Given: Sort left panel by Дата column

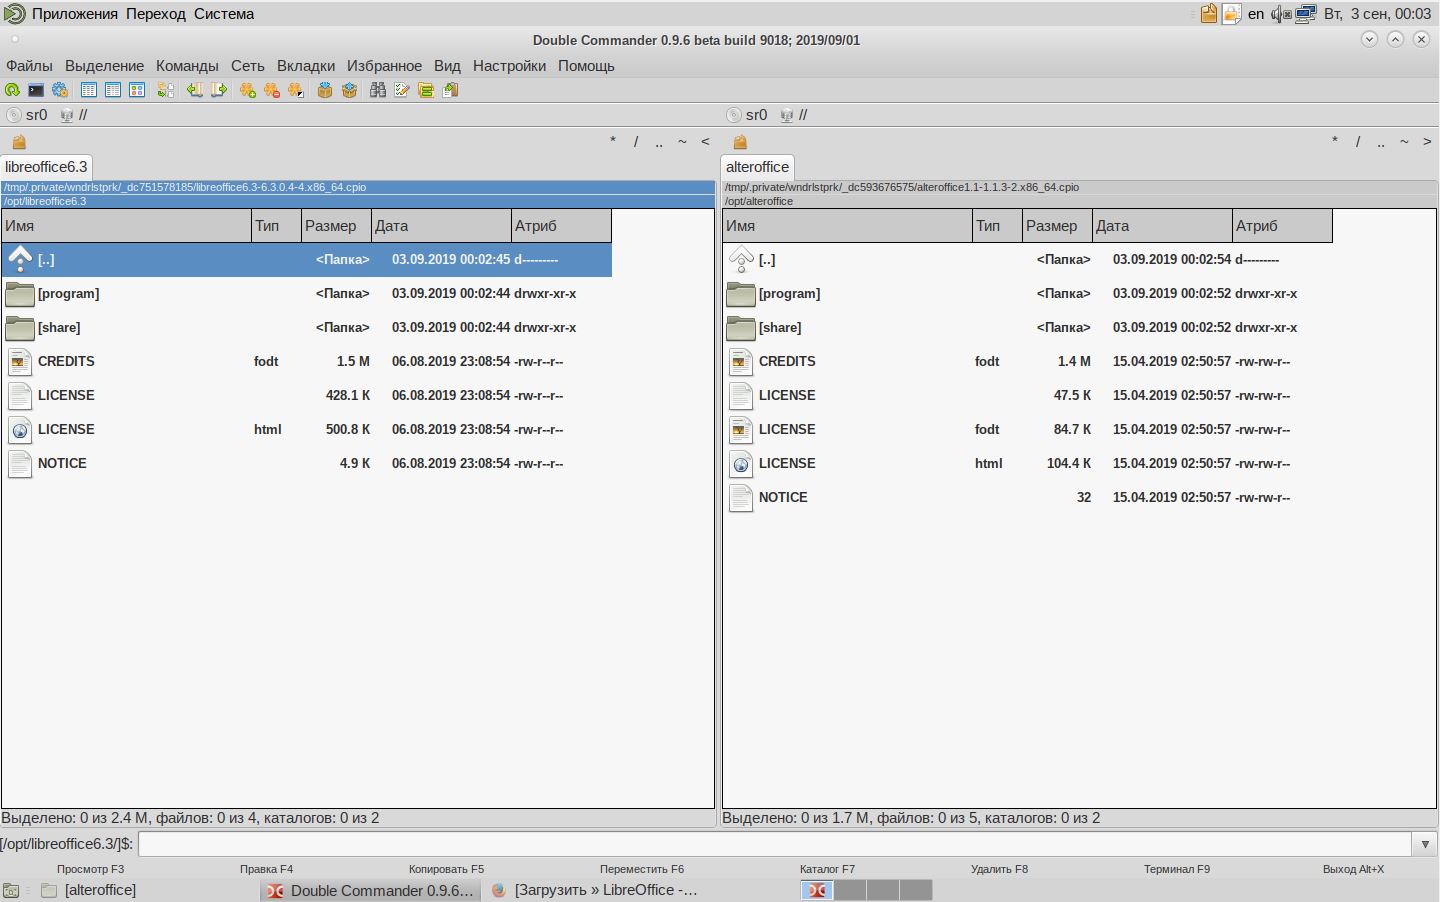Looking at the screenshot, I should point(442,226).
